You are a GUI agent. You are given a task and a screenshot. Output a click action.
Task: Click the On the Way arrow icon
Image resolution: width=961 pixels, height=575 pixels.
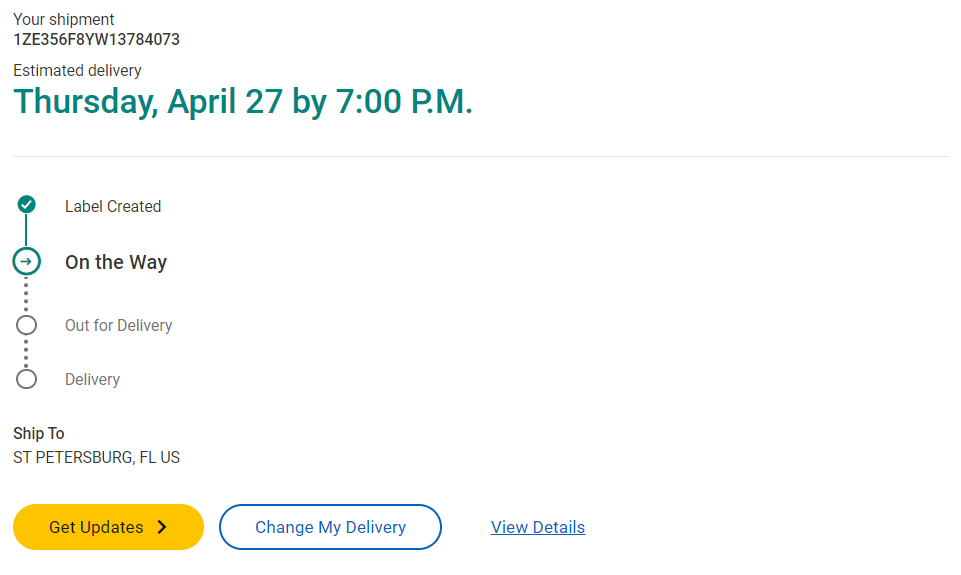tap(27, 261)
